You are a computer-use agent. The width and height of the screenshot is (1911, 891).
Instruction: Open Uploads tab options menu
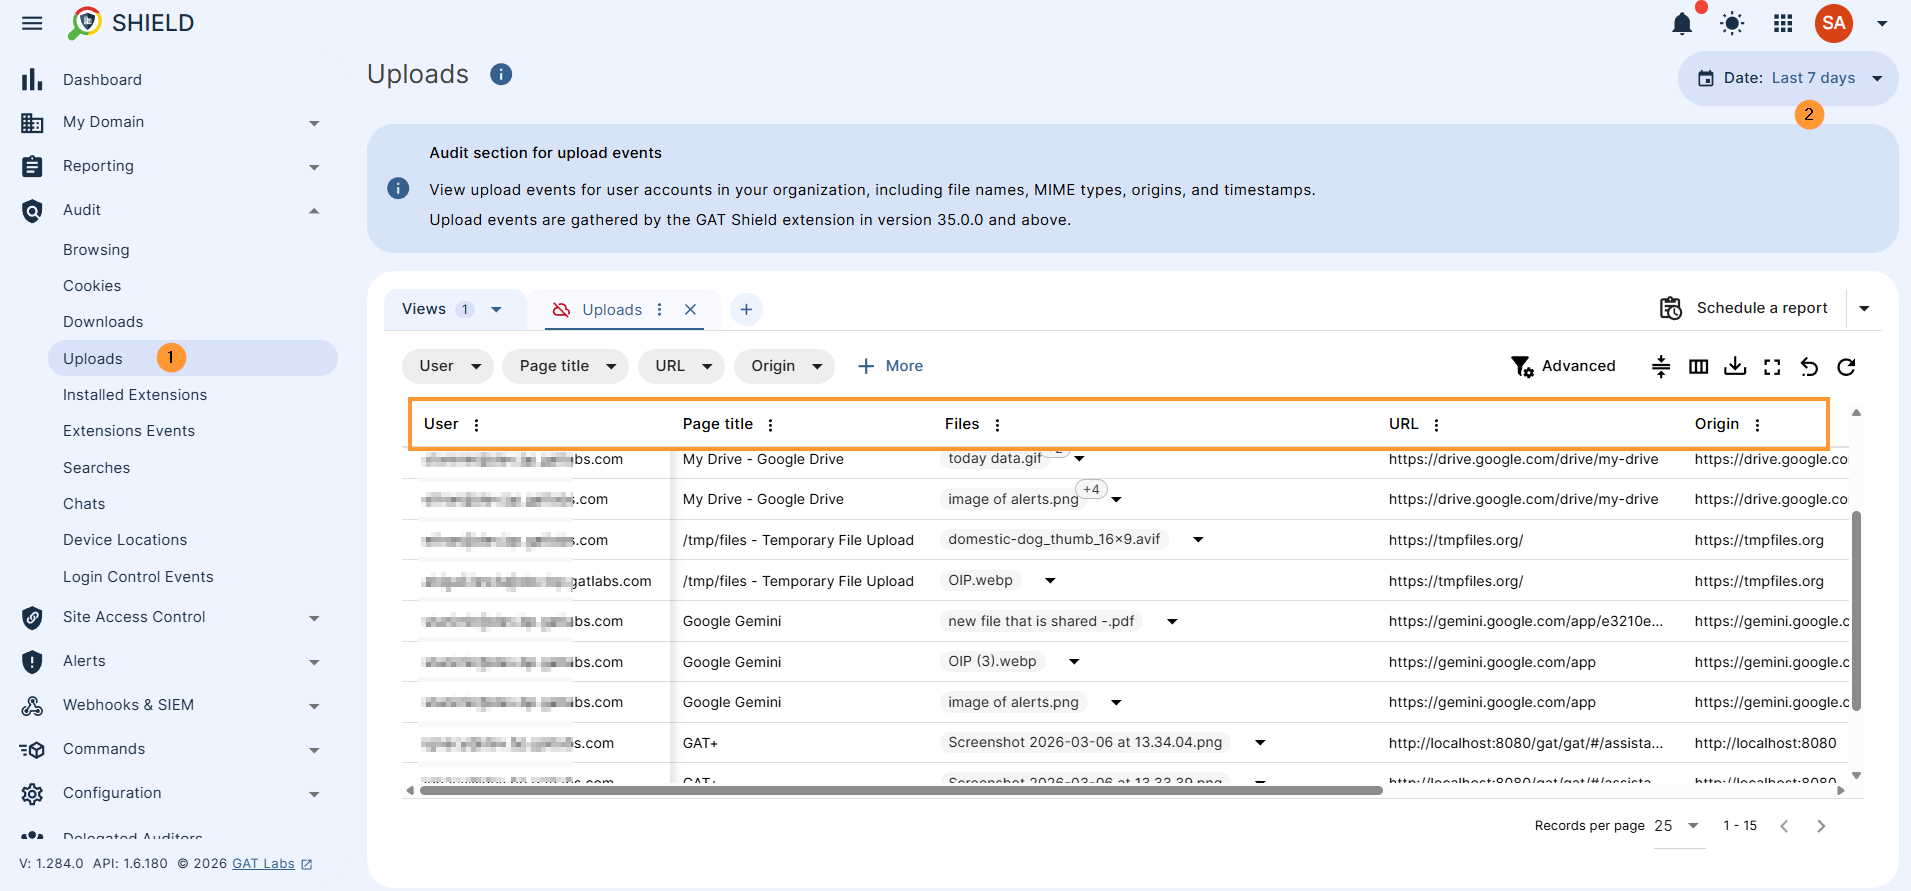pos(659,310)
